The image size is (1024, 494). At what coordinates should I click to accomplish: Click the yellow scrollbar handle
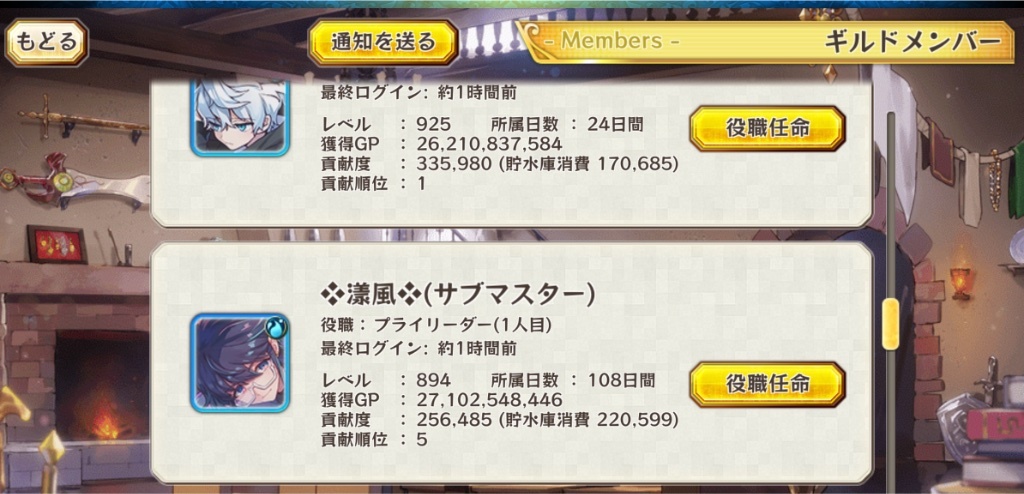[890, 323]
